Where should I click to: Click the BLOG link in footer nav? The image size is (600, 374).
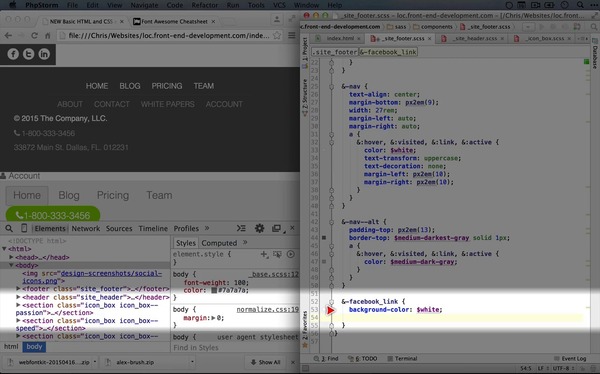tap(130, 86)
